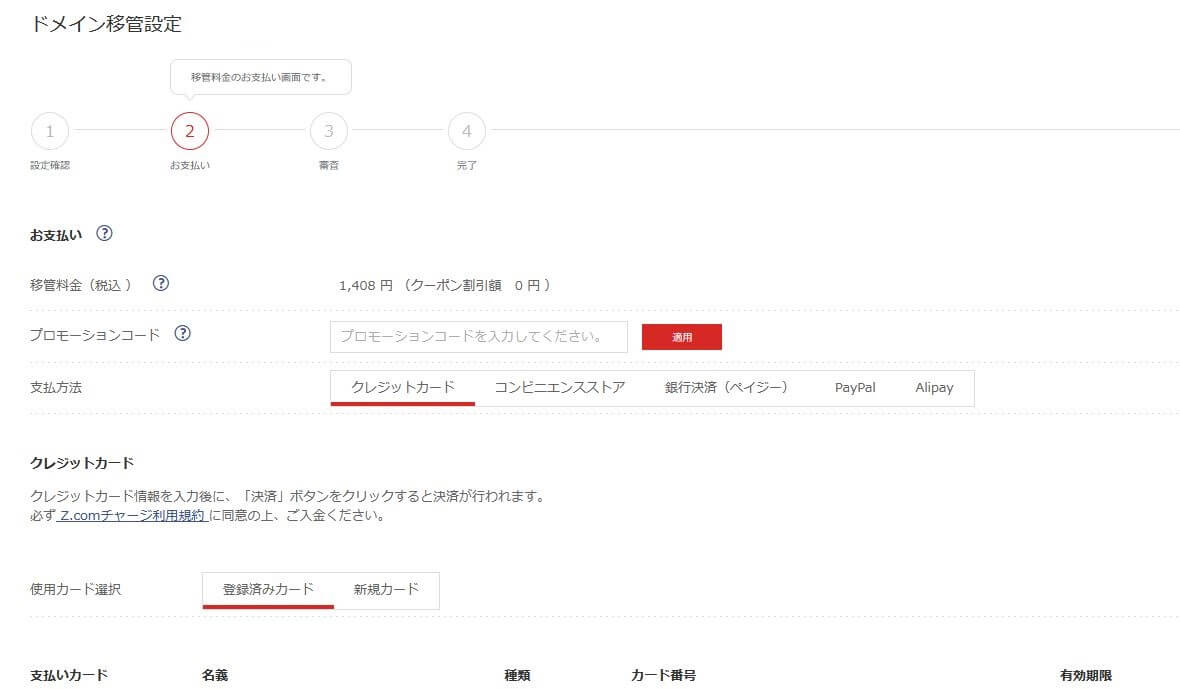The image size is (1180, 689).
Task: Click the help icon next to 移管料金（税込）
Action: (x=161, y=283)
